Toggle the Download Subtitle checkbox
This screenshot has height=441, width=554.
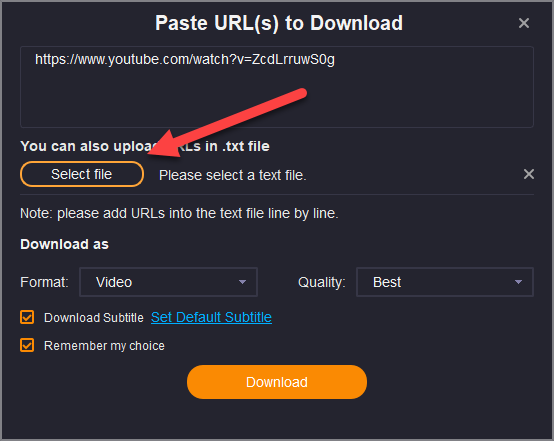click(x=27, y=317)
